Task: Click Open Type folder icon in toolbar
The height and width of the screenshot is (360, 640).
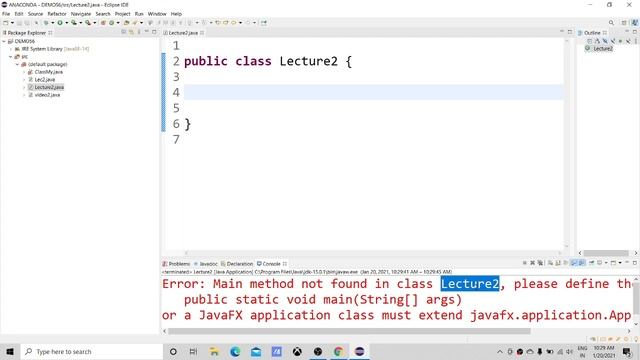Action: [x=127, y=23]
